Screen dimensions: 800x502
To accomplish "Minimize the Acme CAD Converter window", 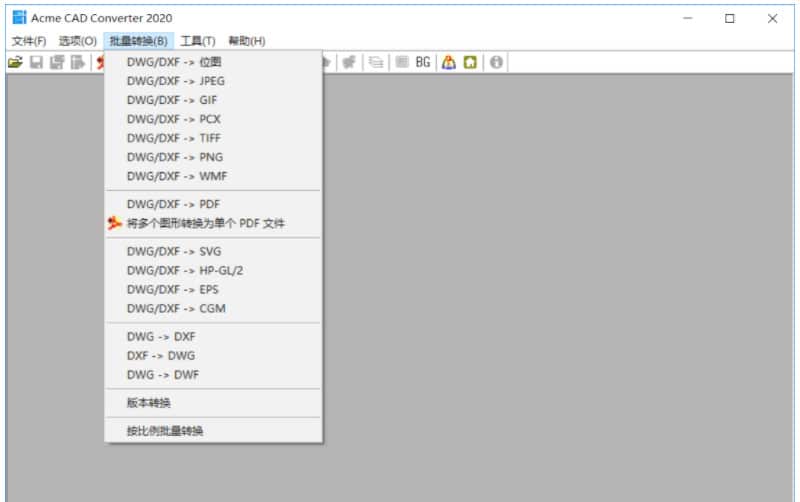I will [688, 18].
